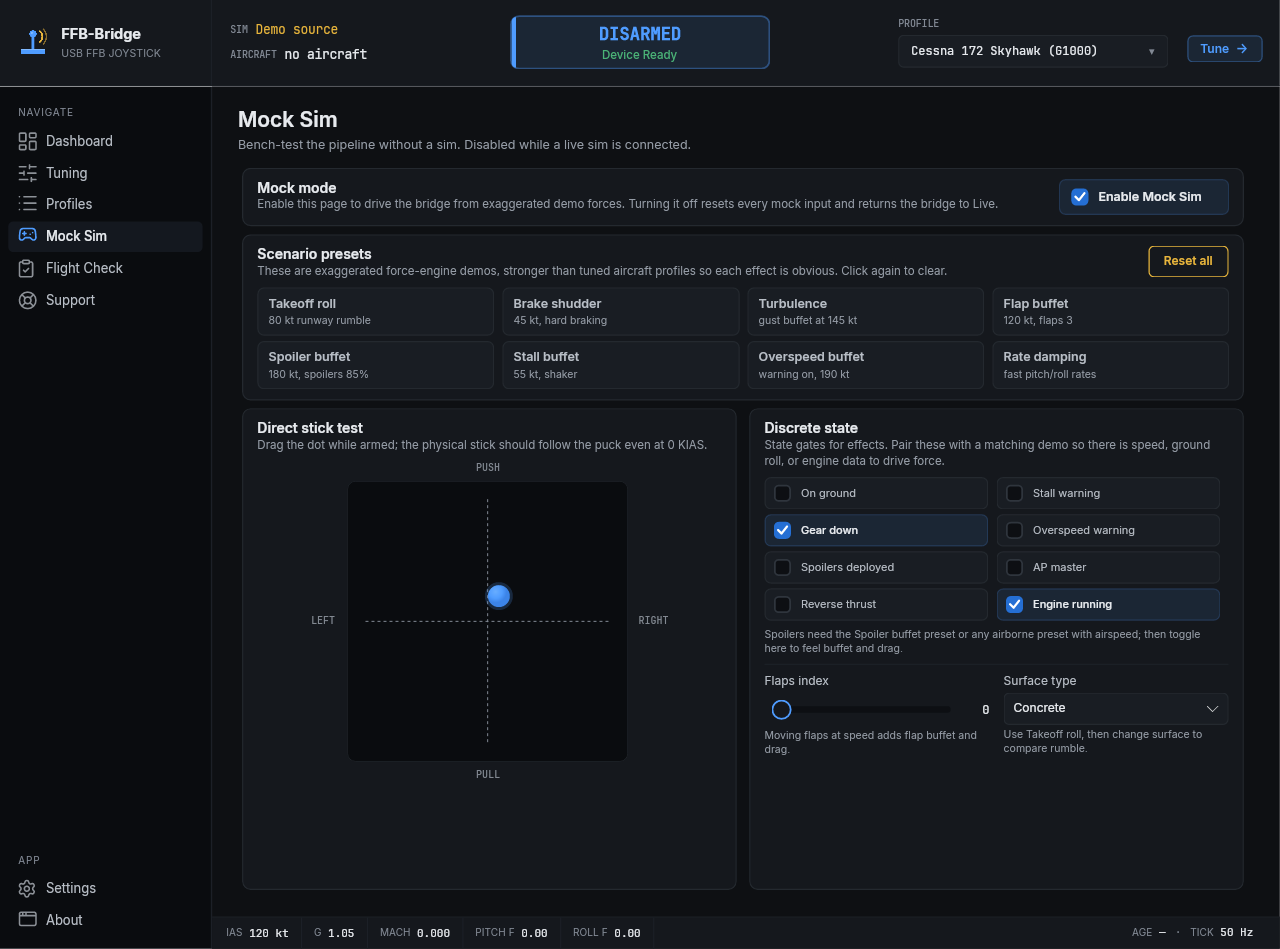Click the Flight Check clipboard icon
Screen dimensions: 1280x949
pyautogui.click(x=27, y=268)
